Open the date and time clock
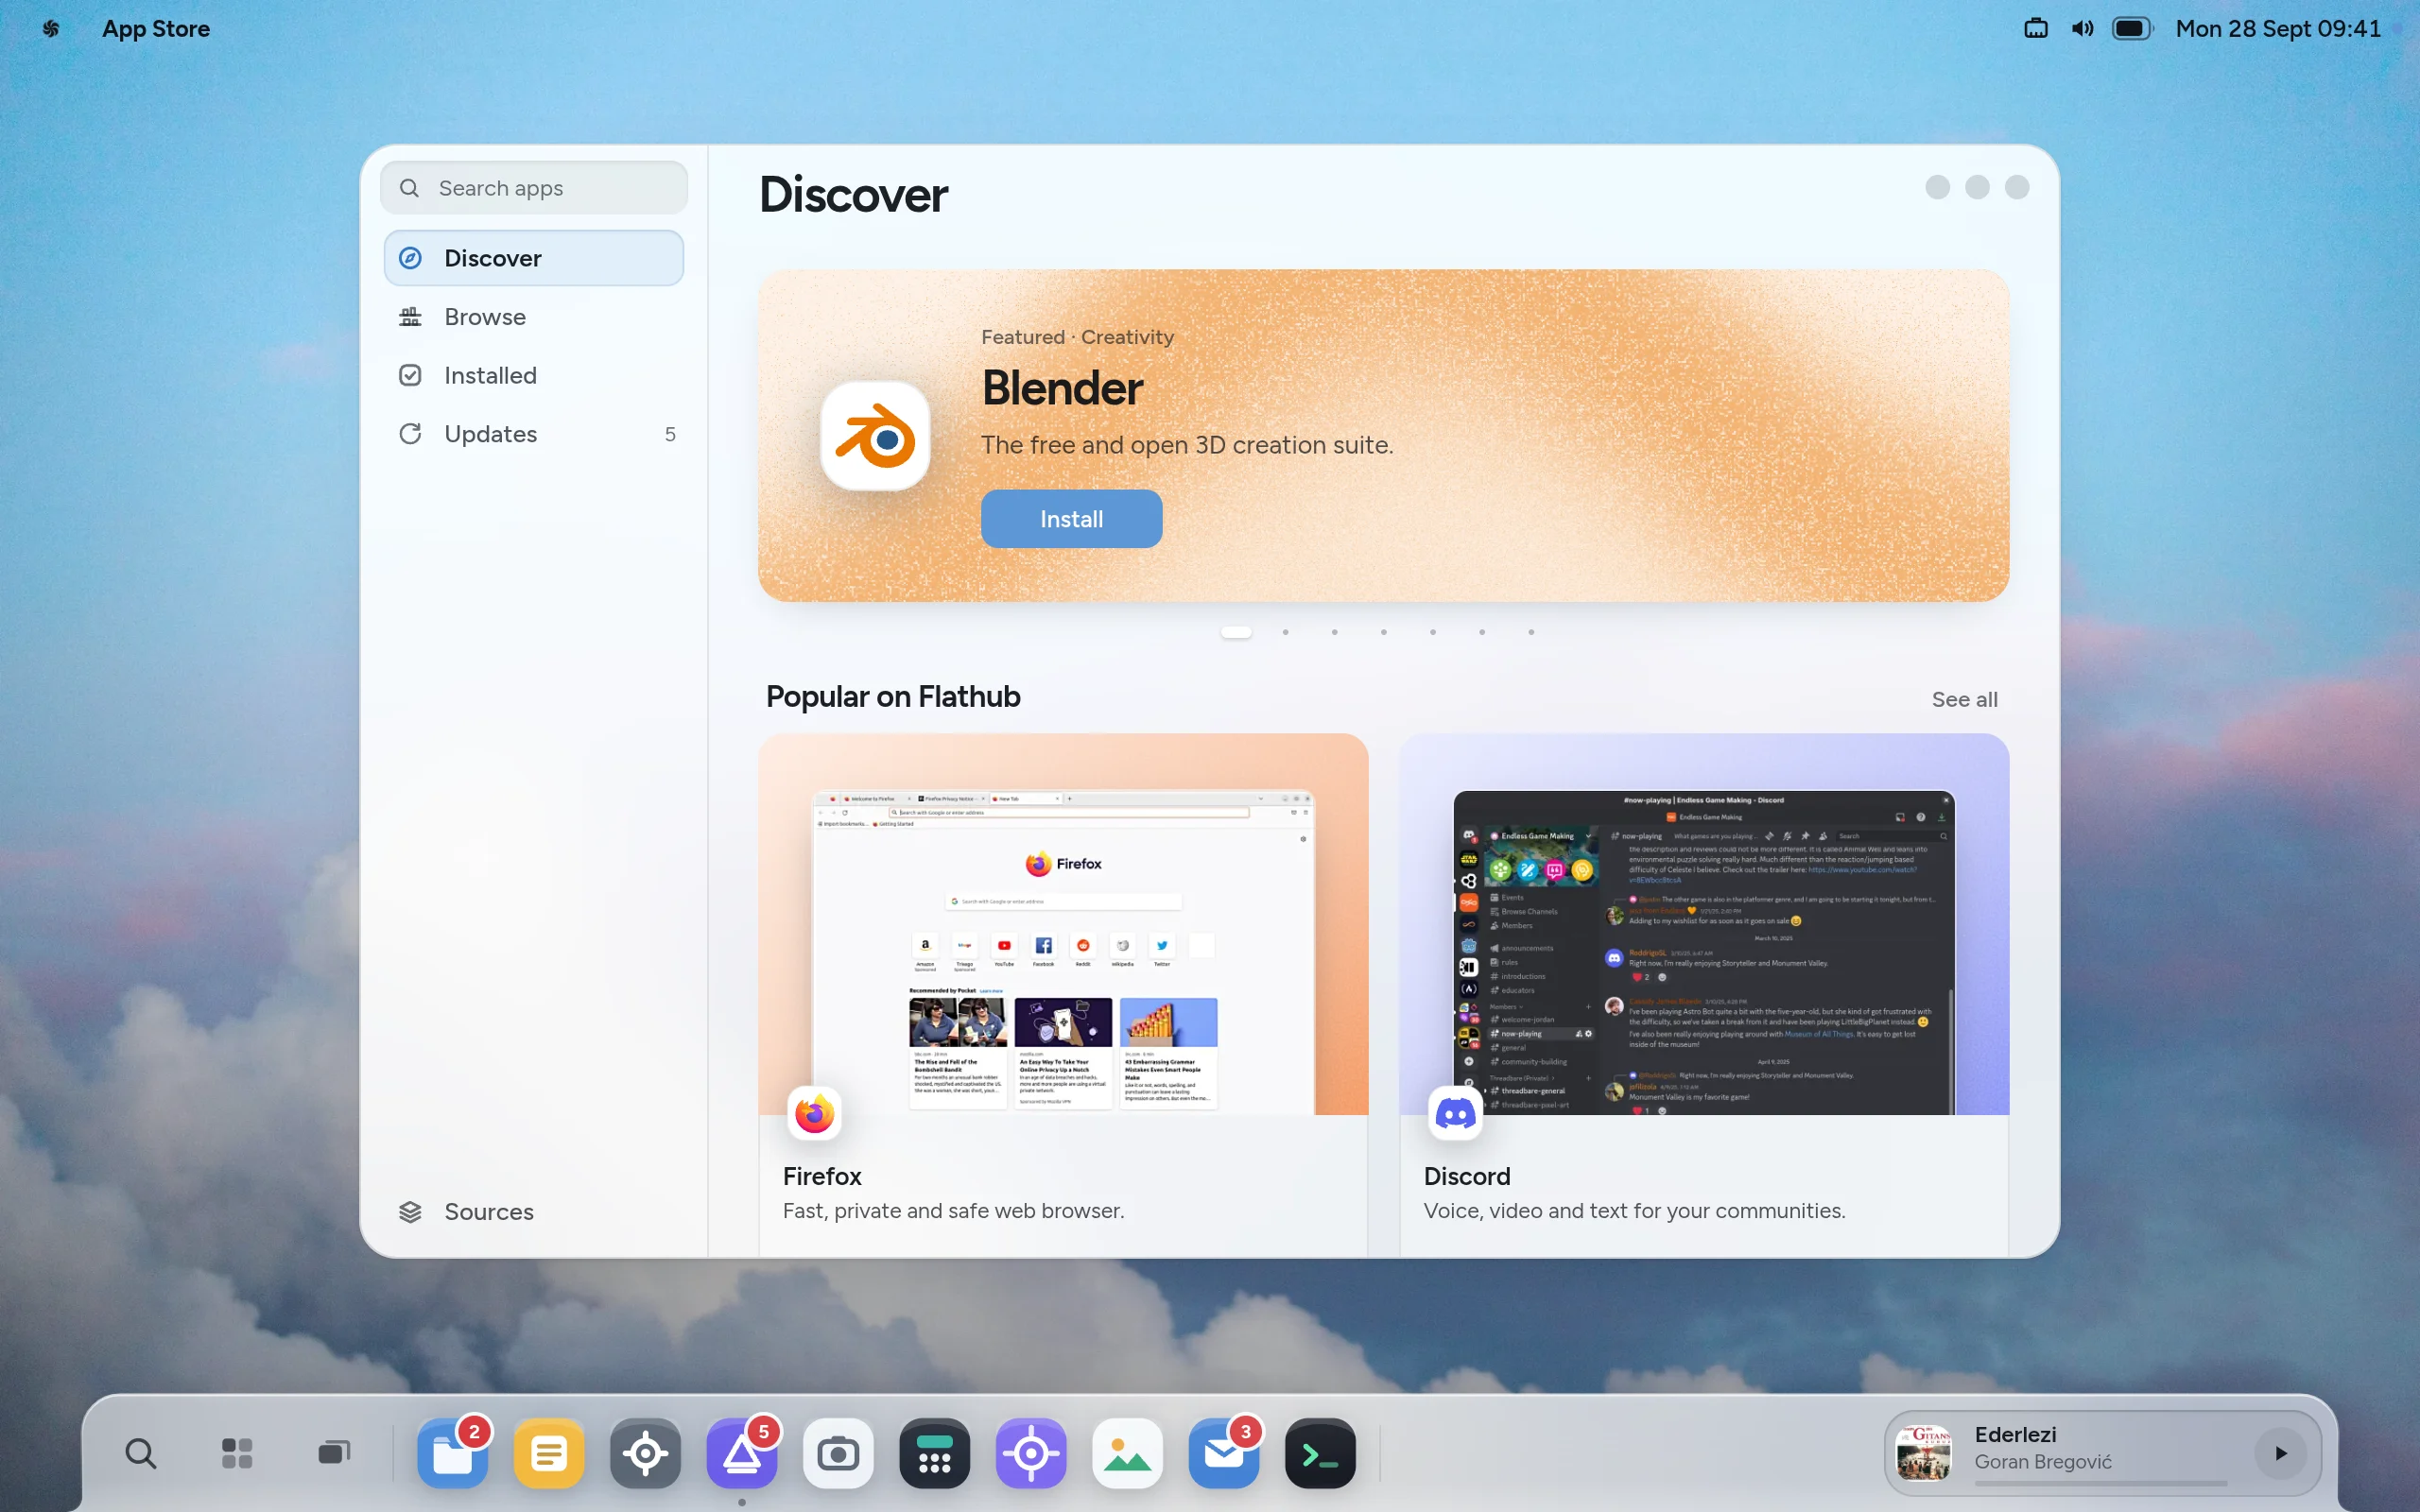The height and width of the screenshot is (1512, 2420). [2277, 29]
